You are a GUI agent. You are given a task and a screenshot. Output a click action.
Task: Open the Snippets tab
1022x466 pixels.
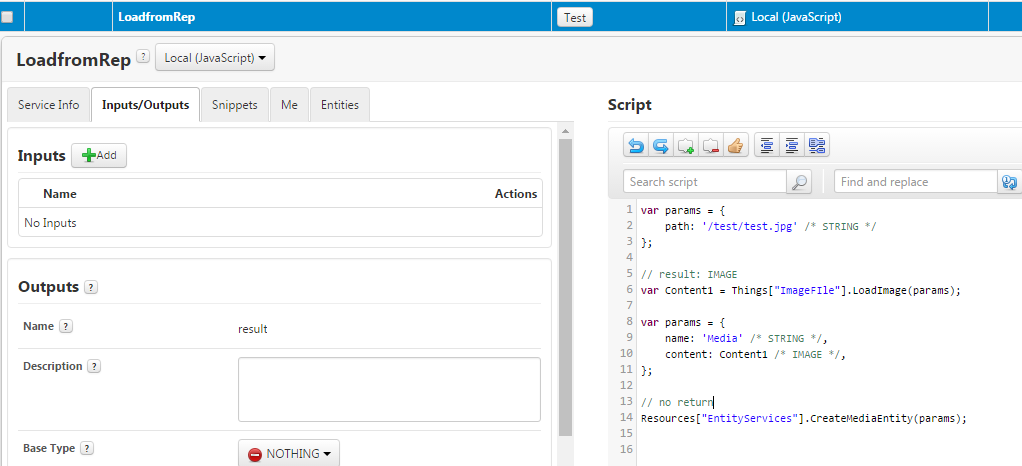[235, 104]
